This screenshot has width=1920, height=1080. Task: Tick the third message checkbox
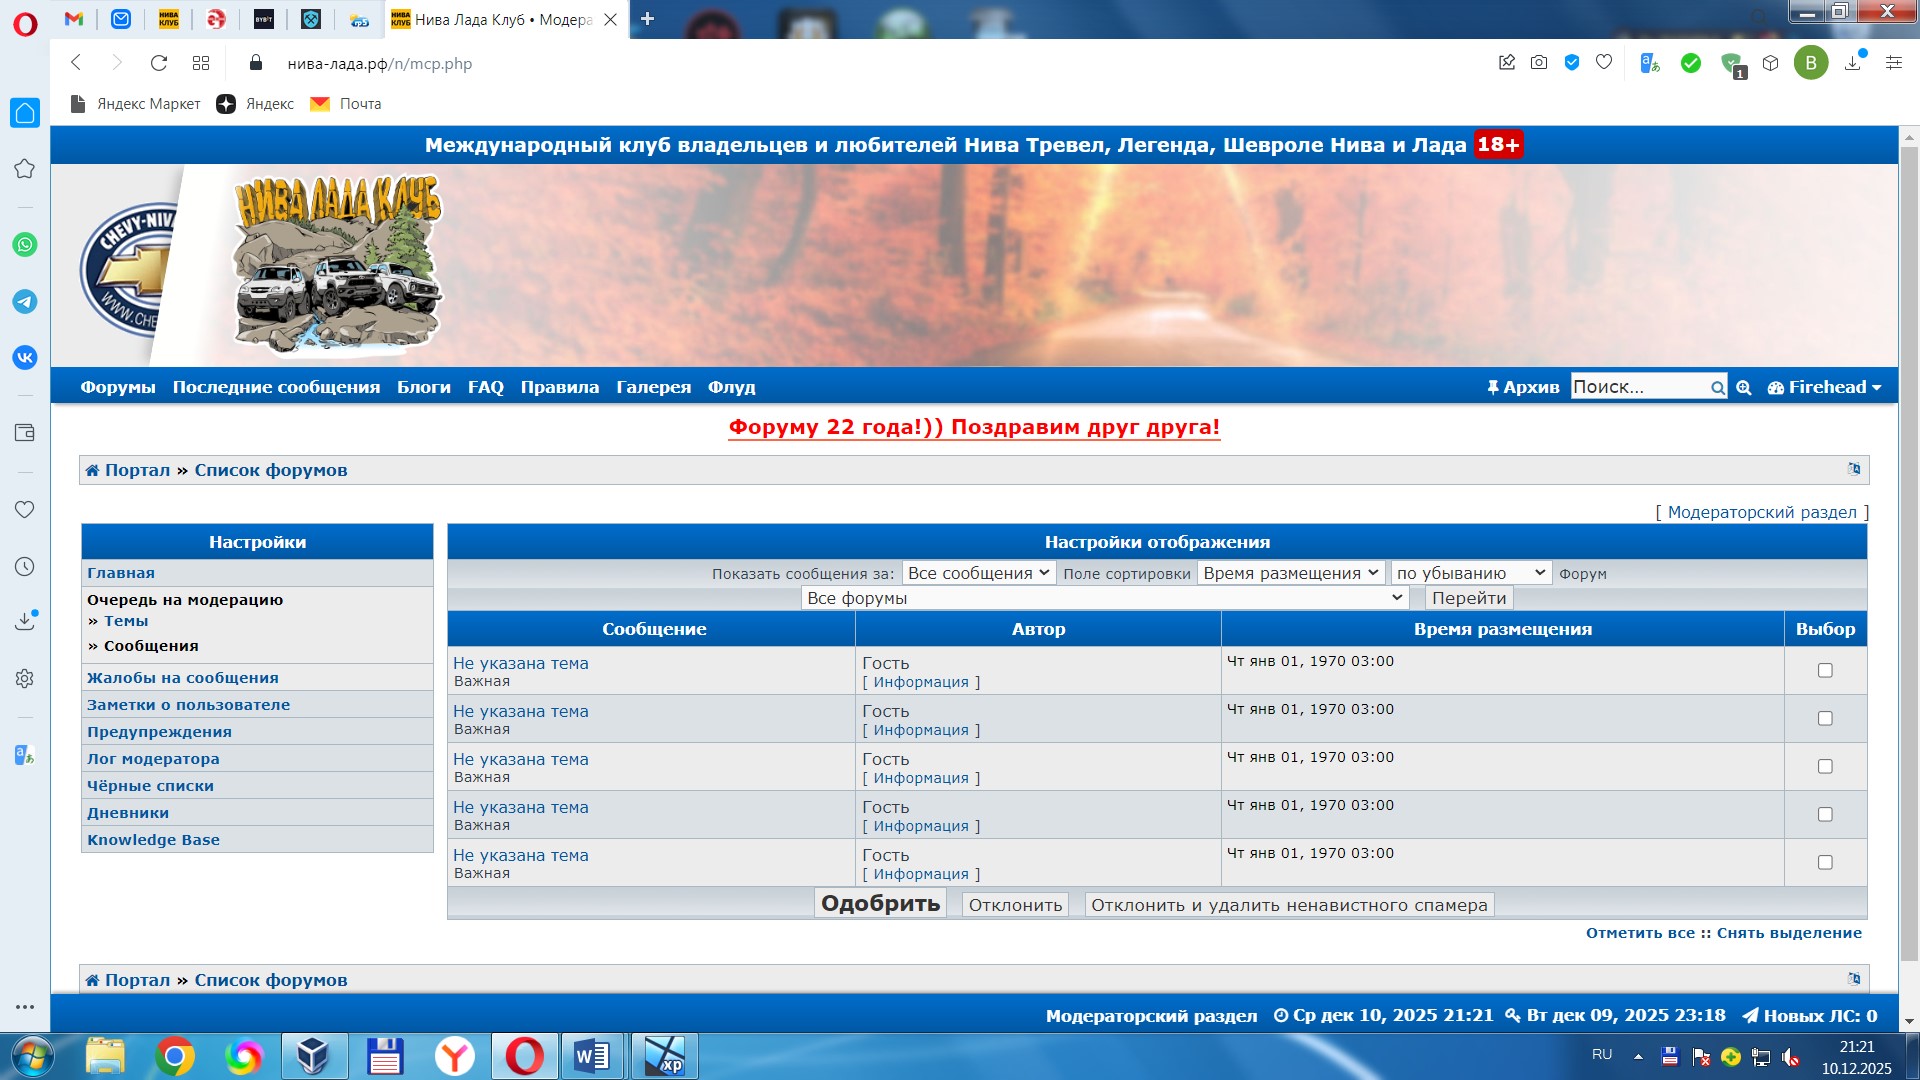click(1825, 767)
